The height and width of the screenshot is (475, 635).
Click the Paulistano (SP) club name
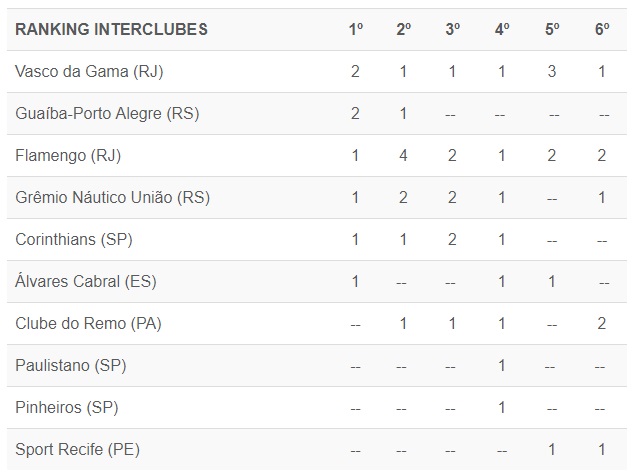click(70, 366)
